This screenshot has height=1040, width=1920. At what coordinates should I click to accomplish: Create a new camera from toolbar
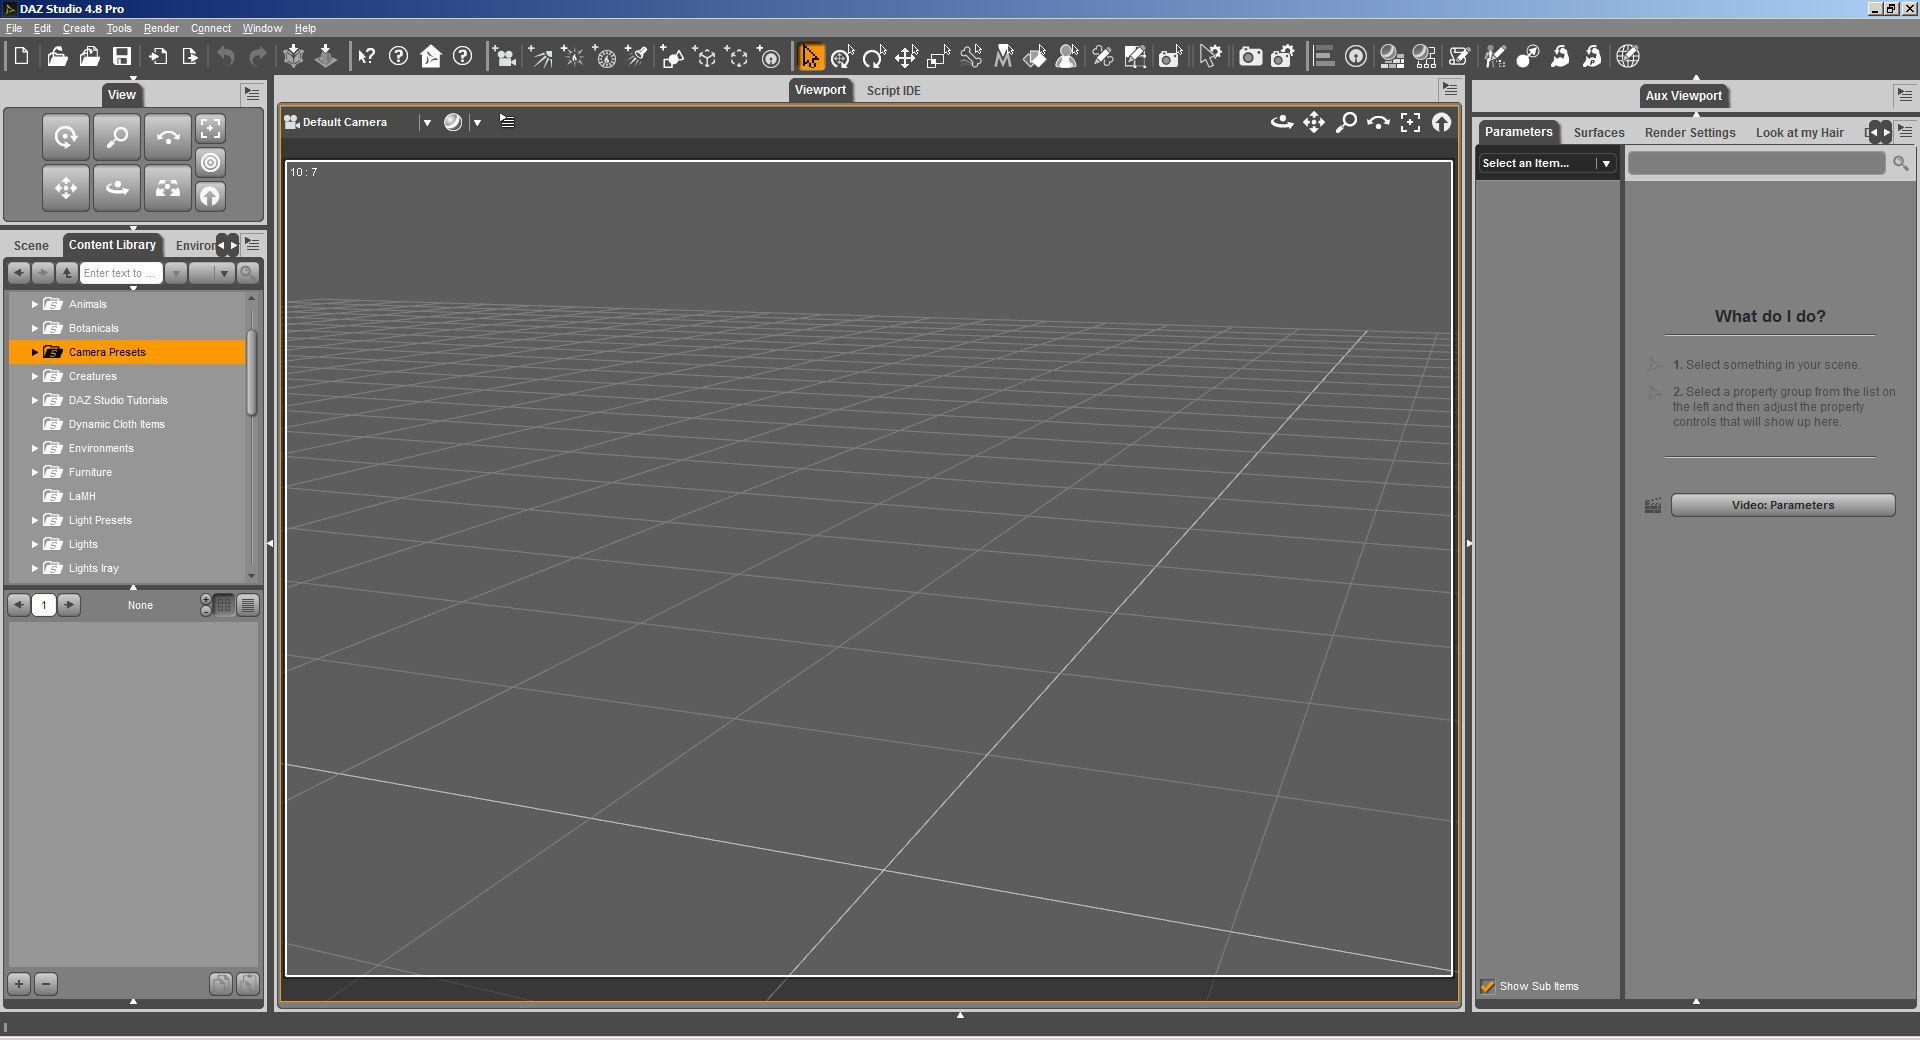(x=505, y=56)
